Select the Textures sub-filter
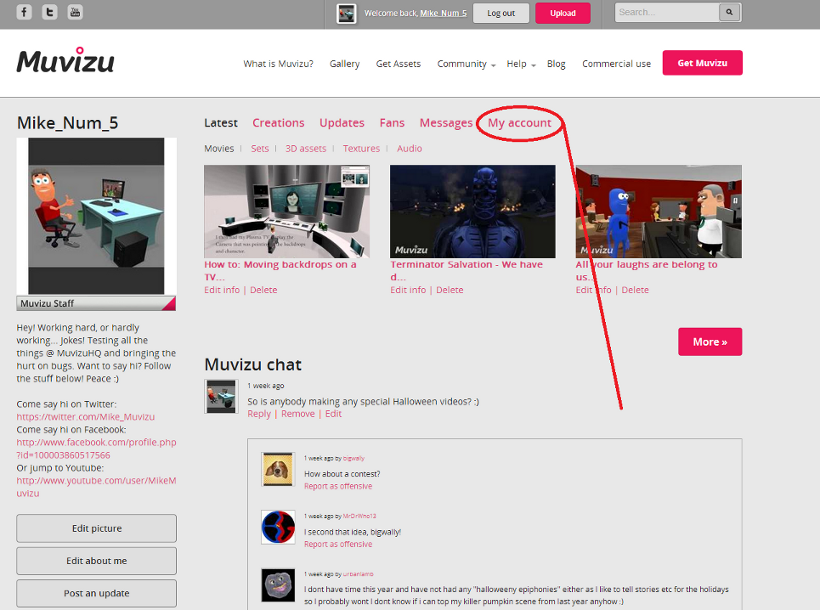This screenshot has width=820, height=610. [x=361, y=149]
